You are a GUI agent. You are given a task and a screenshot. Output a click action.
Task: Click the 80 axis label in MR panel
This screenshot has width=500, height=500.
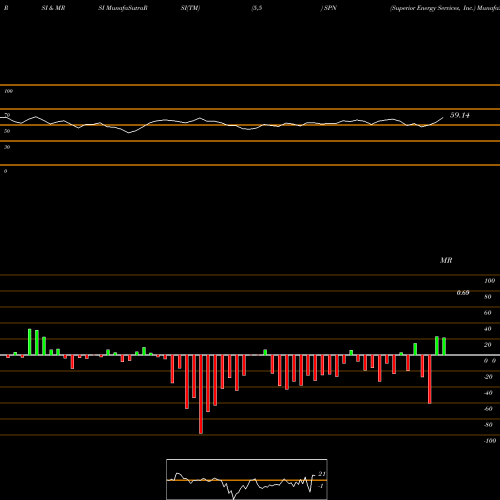pyautogui.click(x=488, y=297)
